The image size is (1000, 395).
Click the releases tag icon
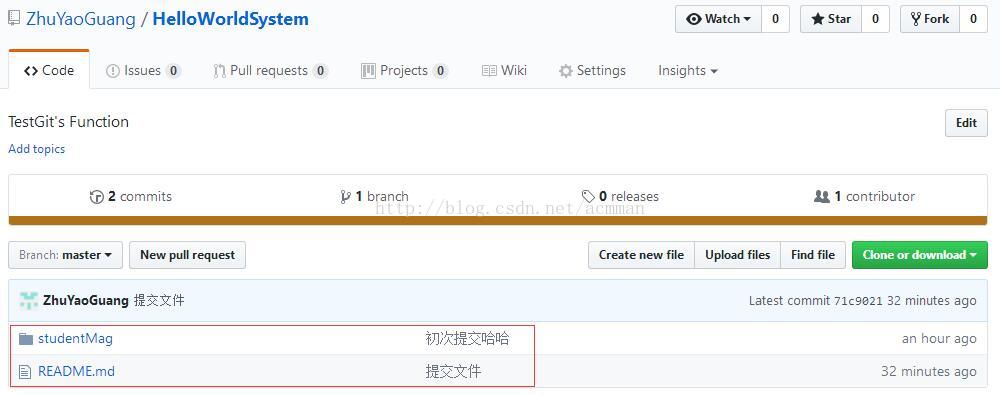588,197
